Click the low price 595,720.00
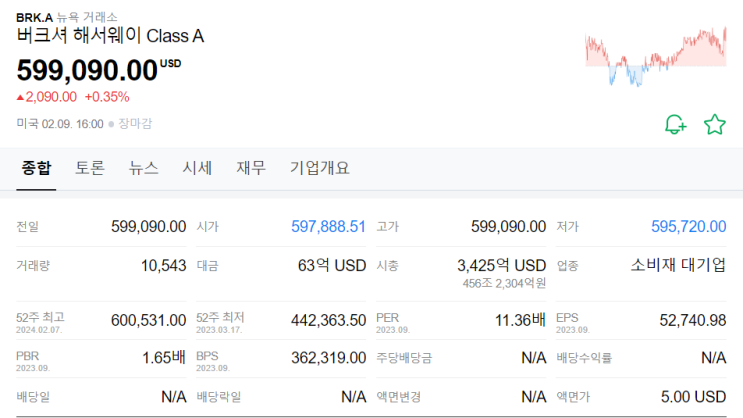The image size is (743, 418). click(x=689, y=227)
